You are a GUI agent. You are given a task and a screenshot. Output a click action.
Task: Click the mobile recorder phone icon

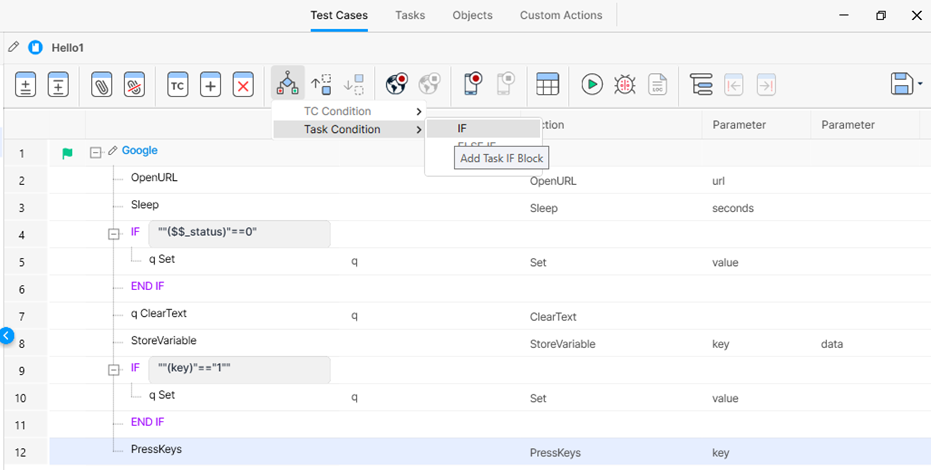[473, 85]
